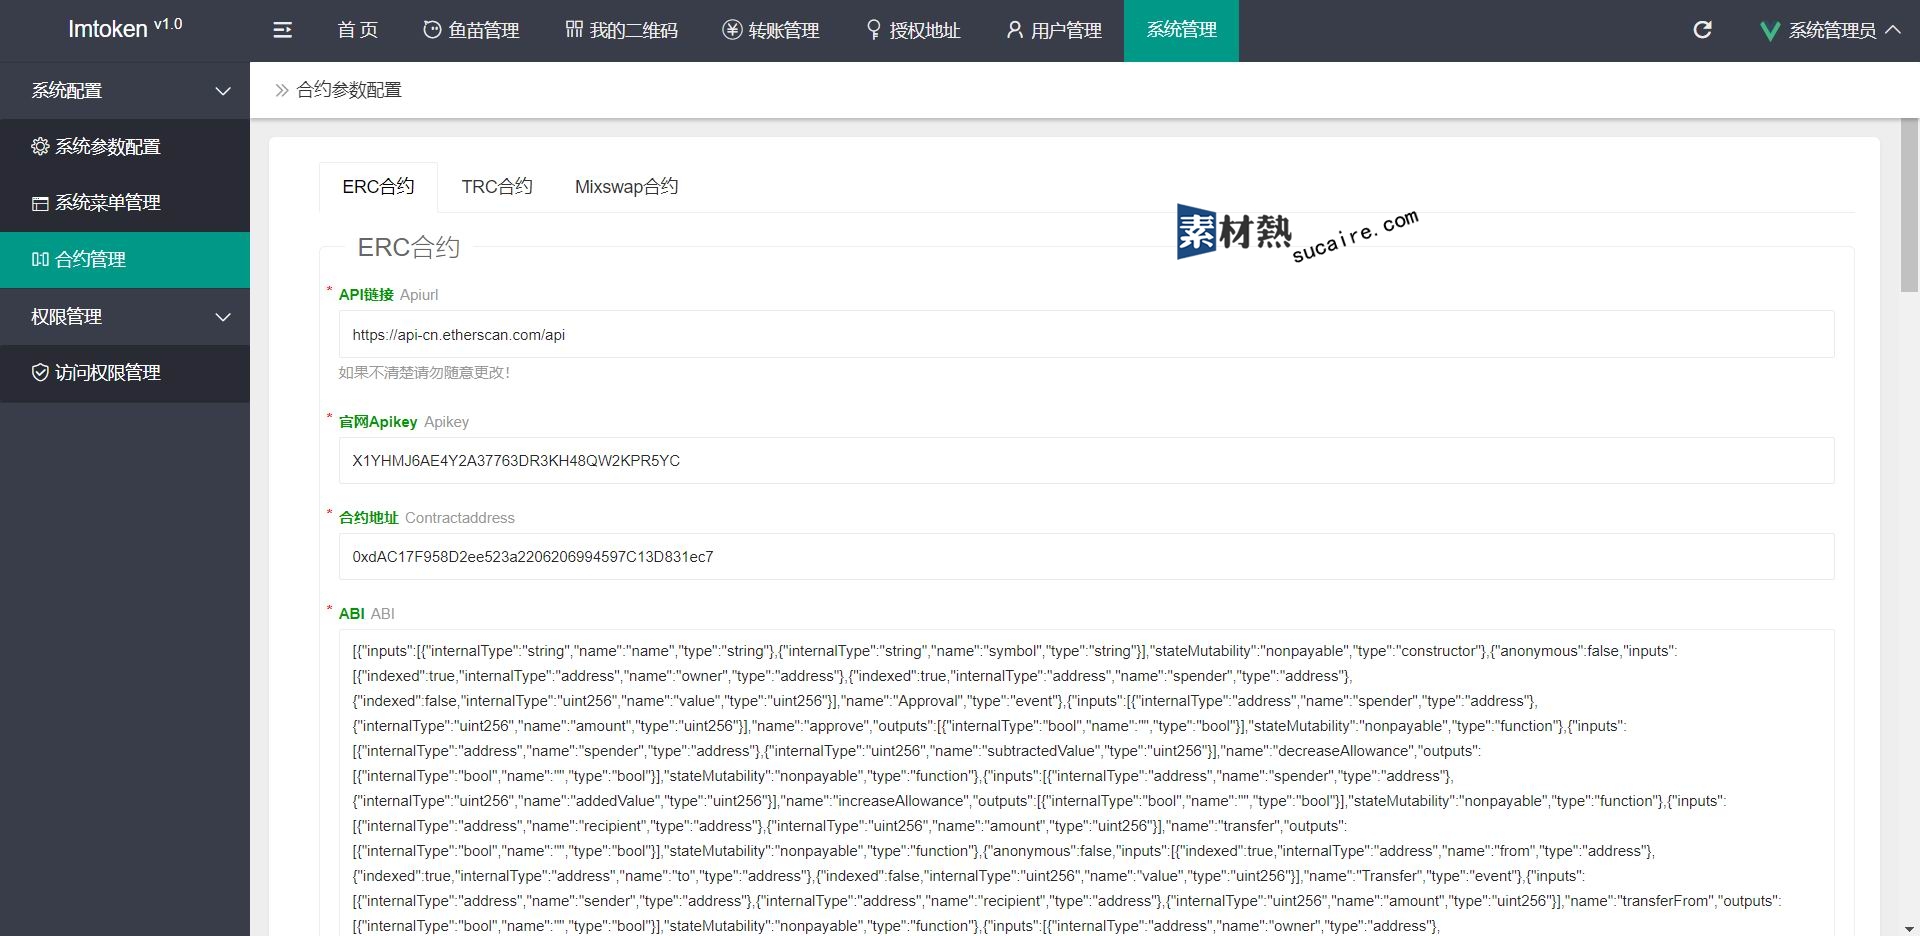Open the 授权地址 nav item
1920x936 pixels.
[x=913, y=30]
